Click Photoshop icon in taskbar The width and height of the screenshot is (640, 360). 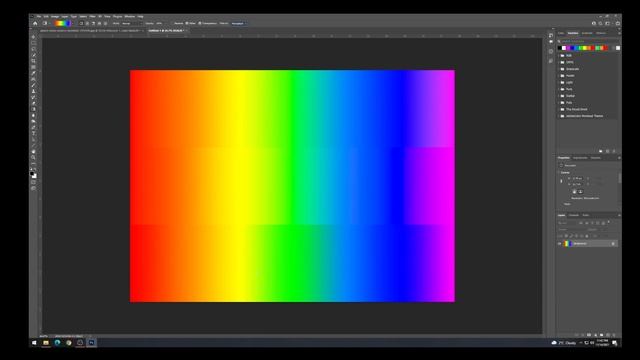[x=91, y=343]
